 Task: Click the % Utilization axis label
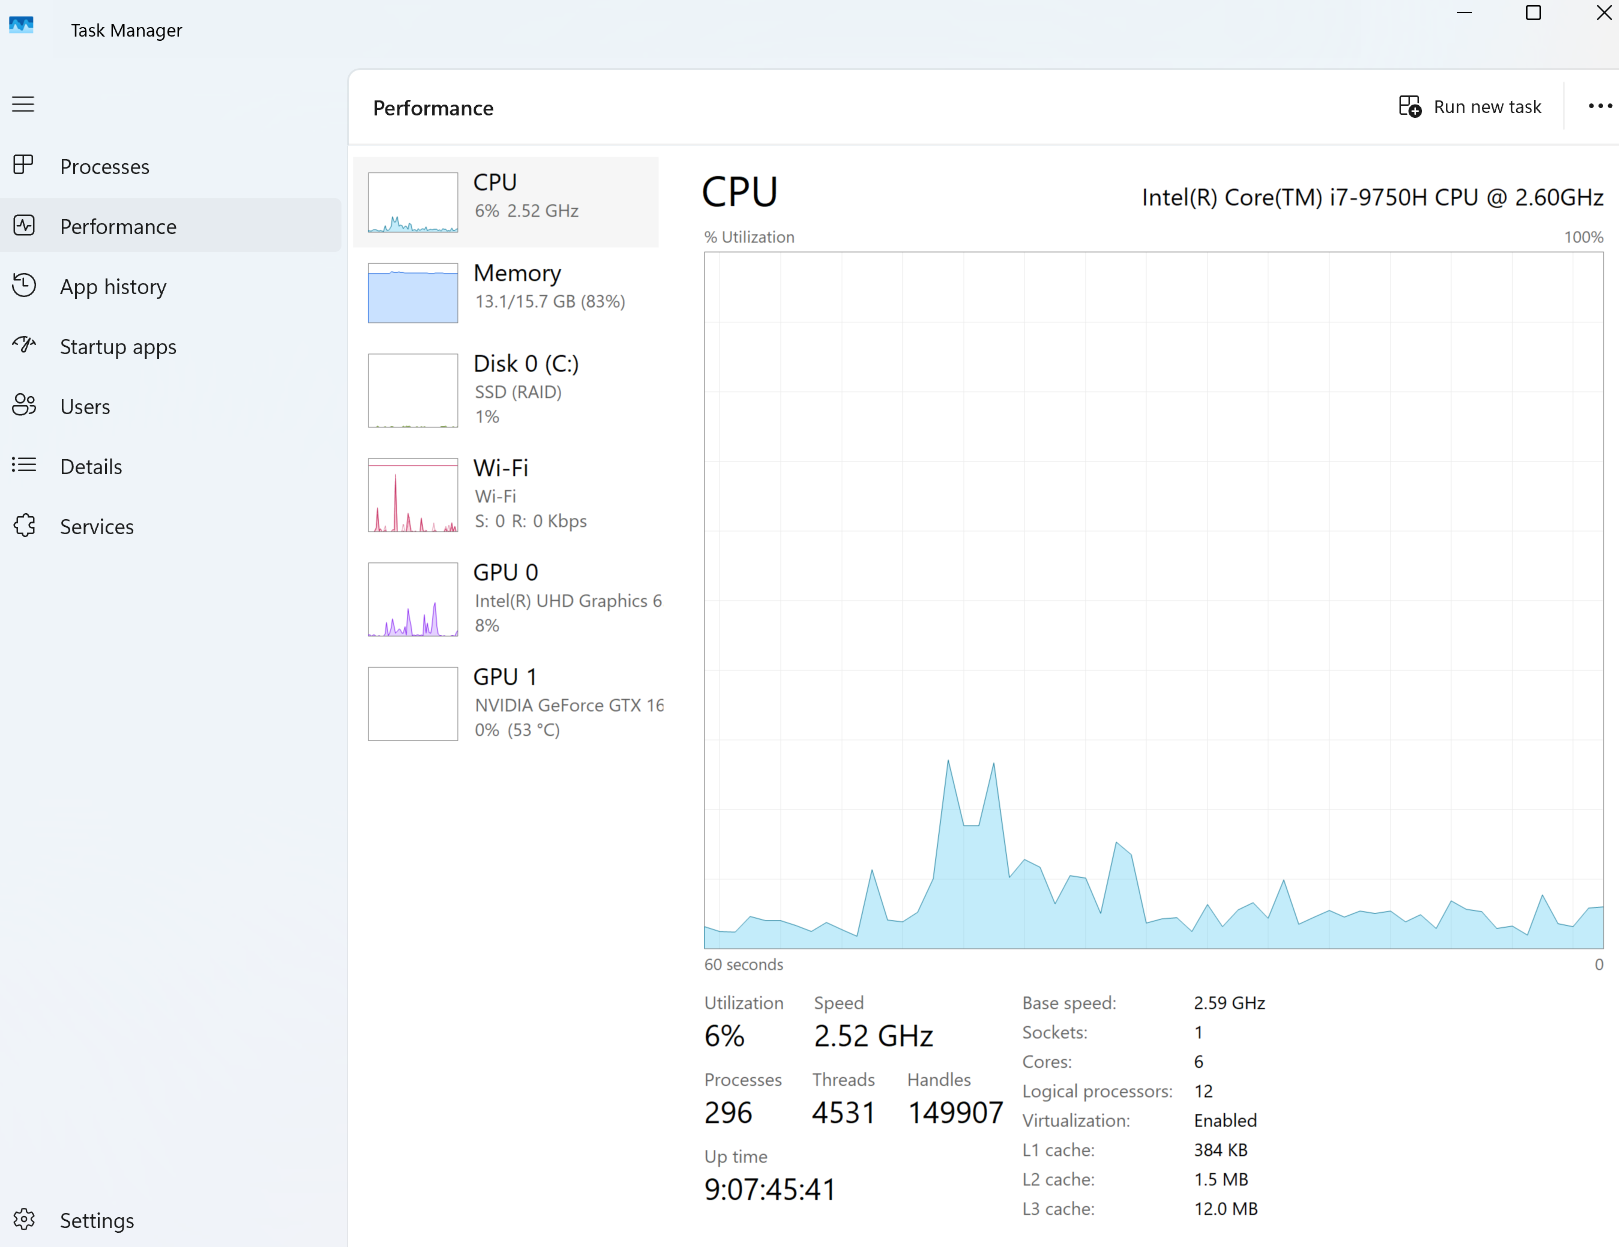[x=749, y=237]
